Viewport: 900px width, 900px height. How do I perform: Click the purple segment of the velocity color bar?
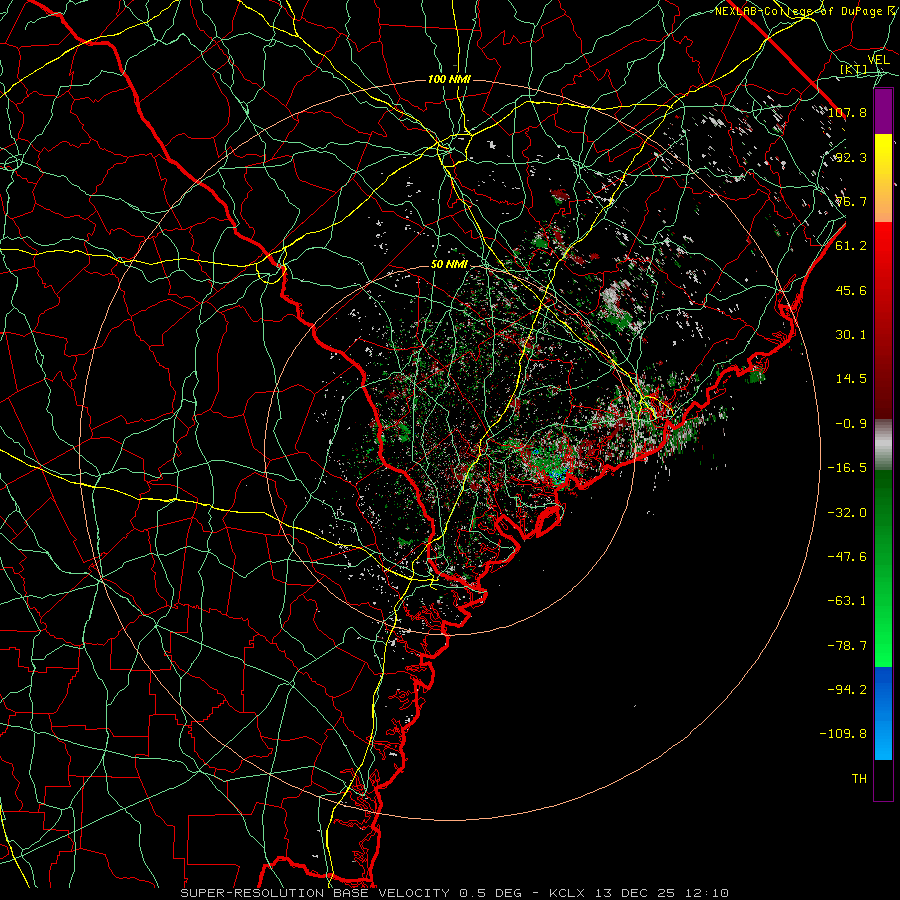point(883,112)
